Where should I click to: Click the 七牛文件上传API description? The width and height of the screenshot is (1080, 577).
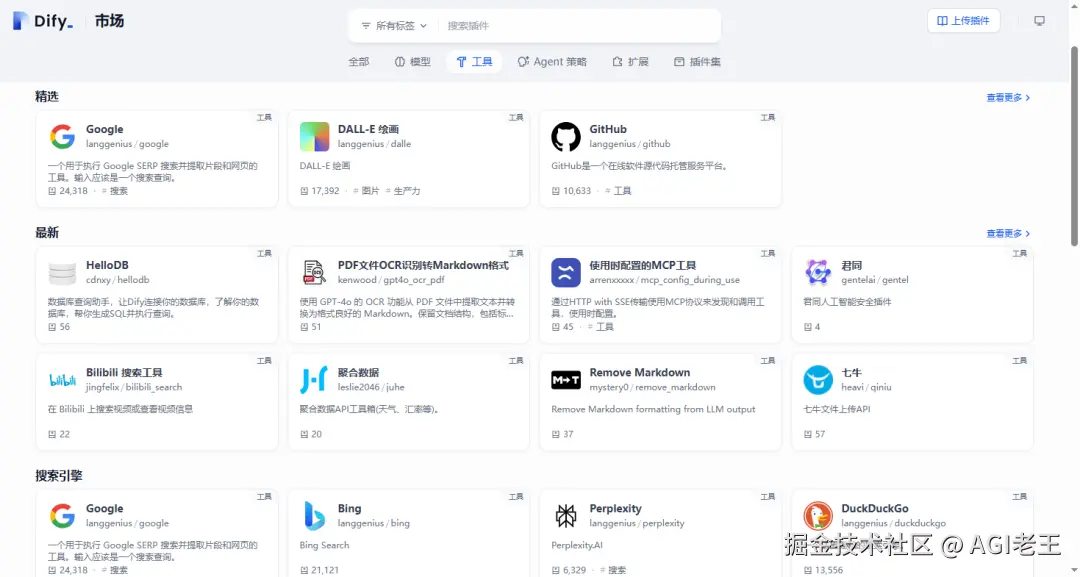tap(837, 409)
